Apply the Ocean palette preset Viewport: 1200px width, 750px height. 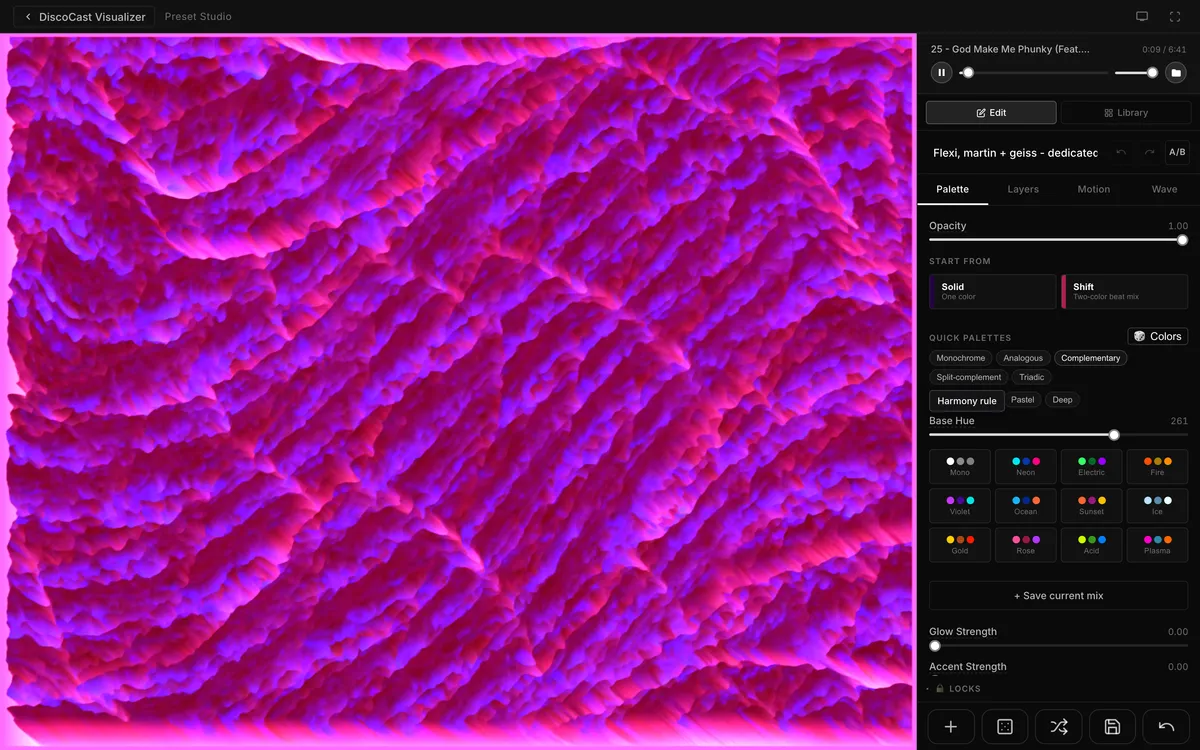click(x=1025, y=506)
